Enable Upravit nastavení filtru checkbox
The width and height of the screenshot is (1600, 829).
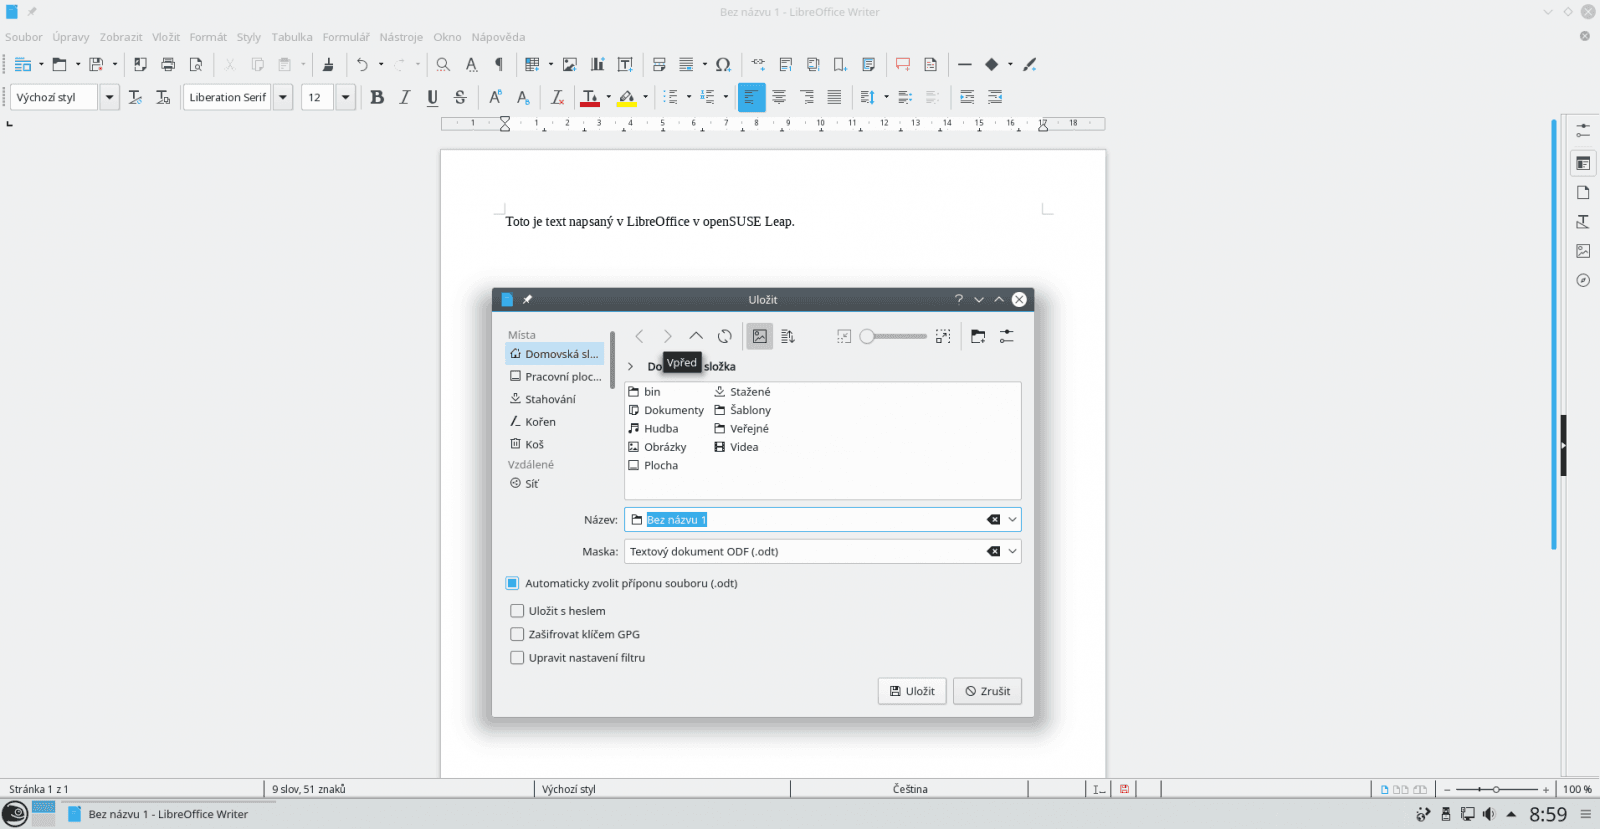(517, 658)
